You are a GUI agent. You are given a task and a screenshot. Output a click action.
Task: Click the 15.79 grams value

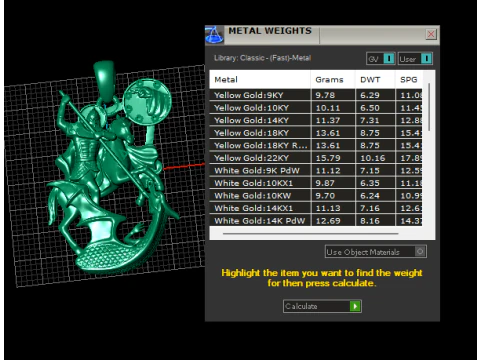click(x=328, y=158)
